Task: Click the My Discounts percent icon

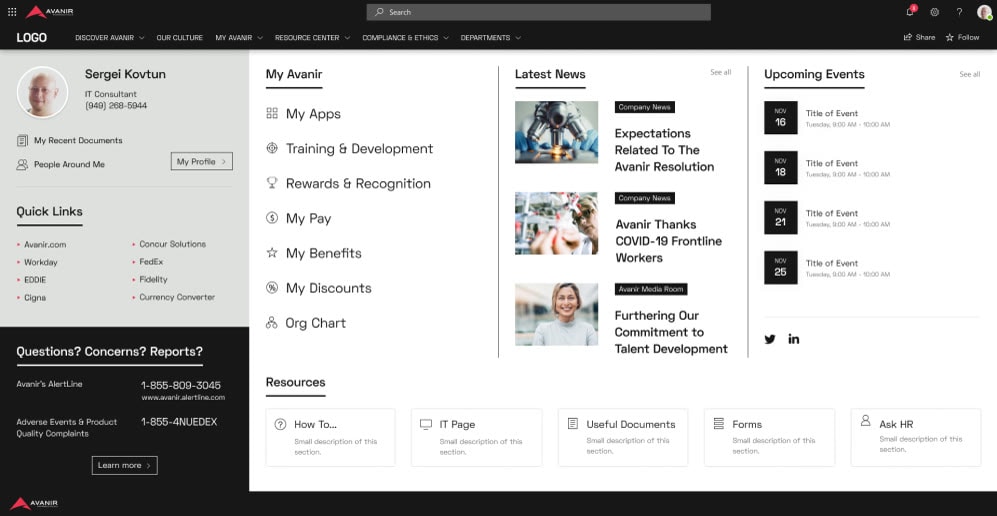Action: pos(272,288)
